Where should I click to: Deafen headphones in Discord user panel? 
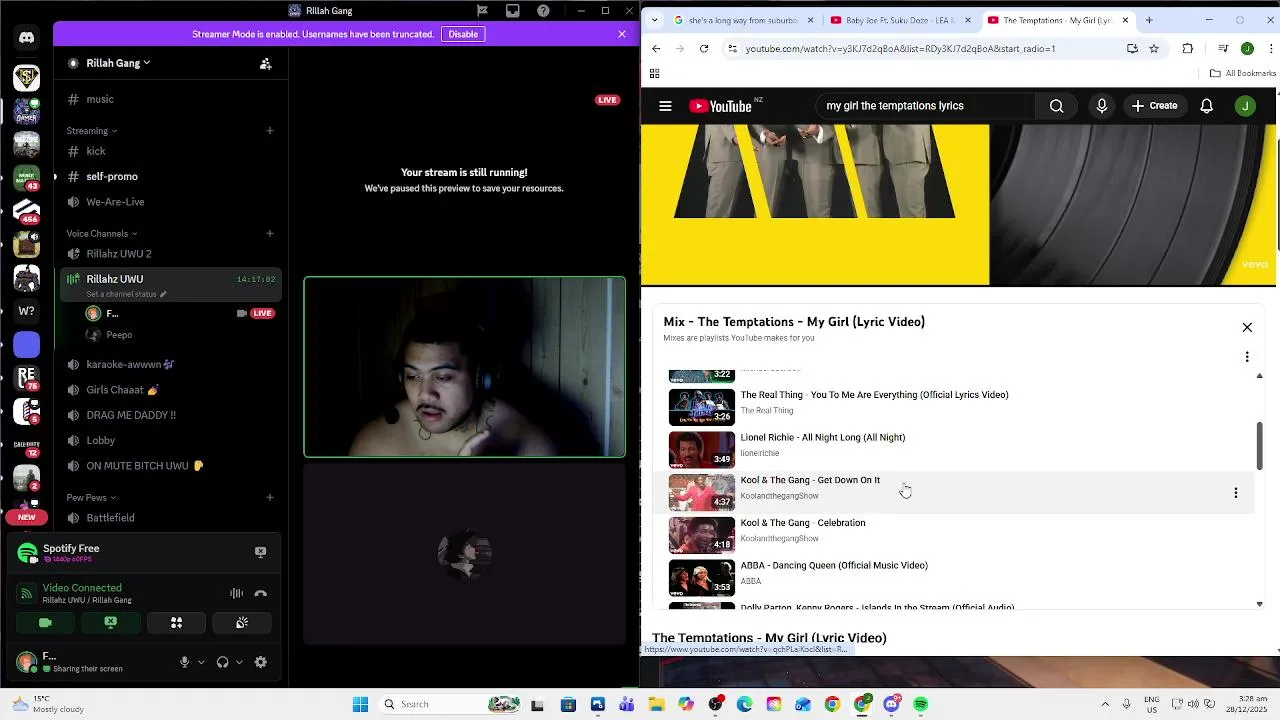[222, 662]
